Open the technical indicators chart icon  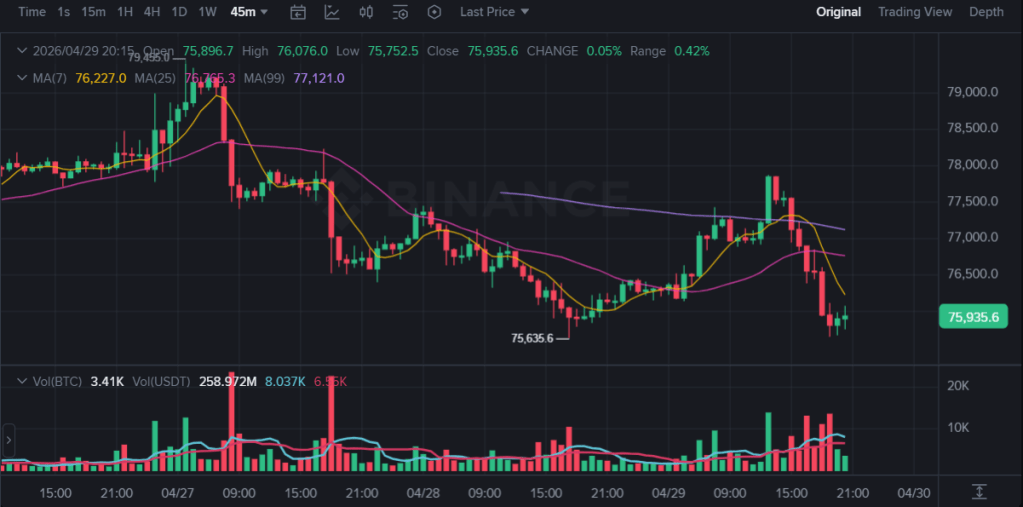(332, 12)
